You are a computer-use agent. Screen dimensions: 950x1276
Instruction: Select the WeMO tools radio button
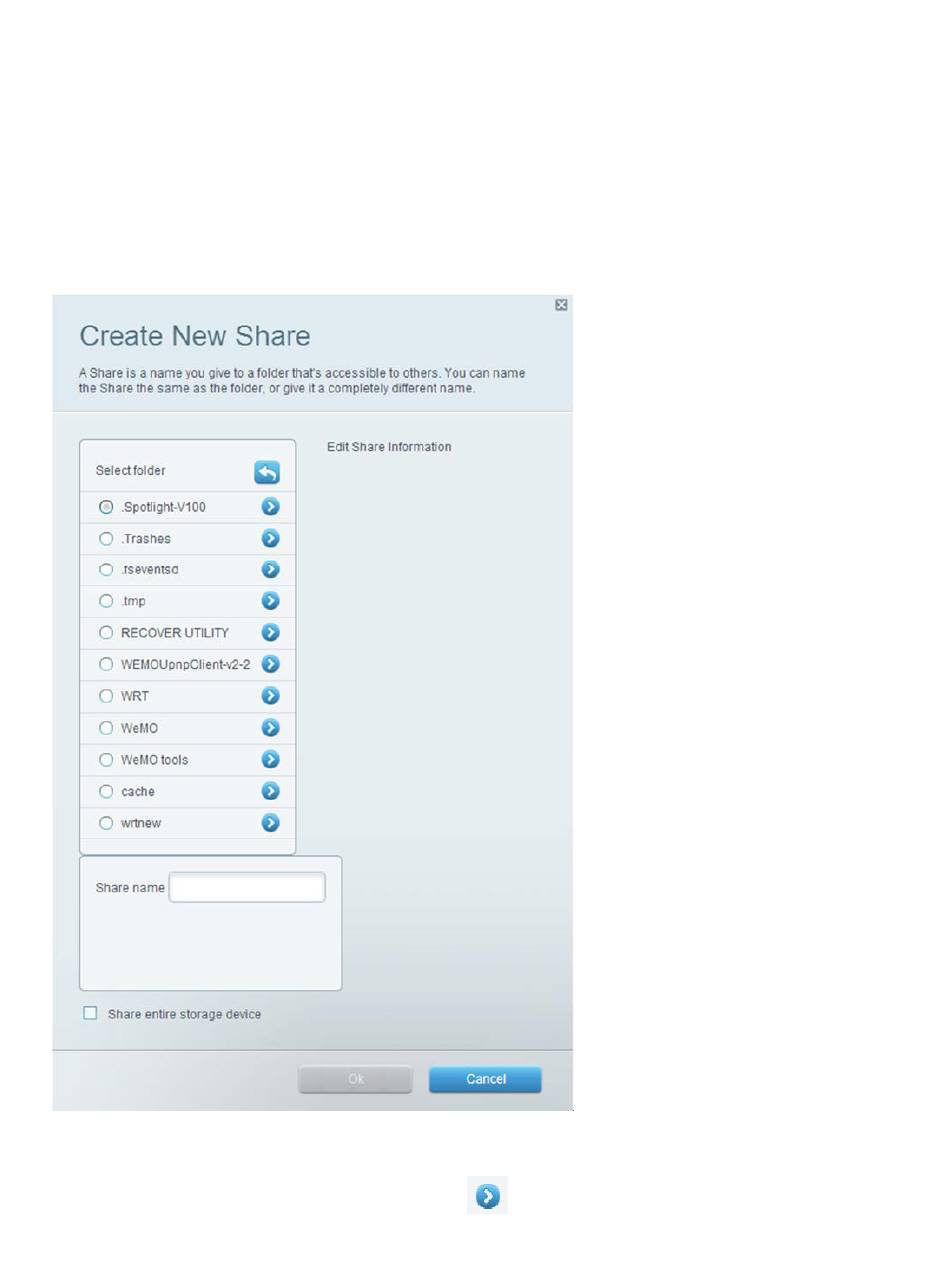pos(106,760)
